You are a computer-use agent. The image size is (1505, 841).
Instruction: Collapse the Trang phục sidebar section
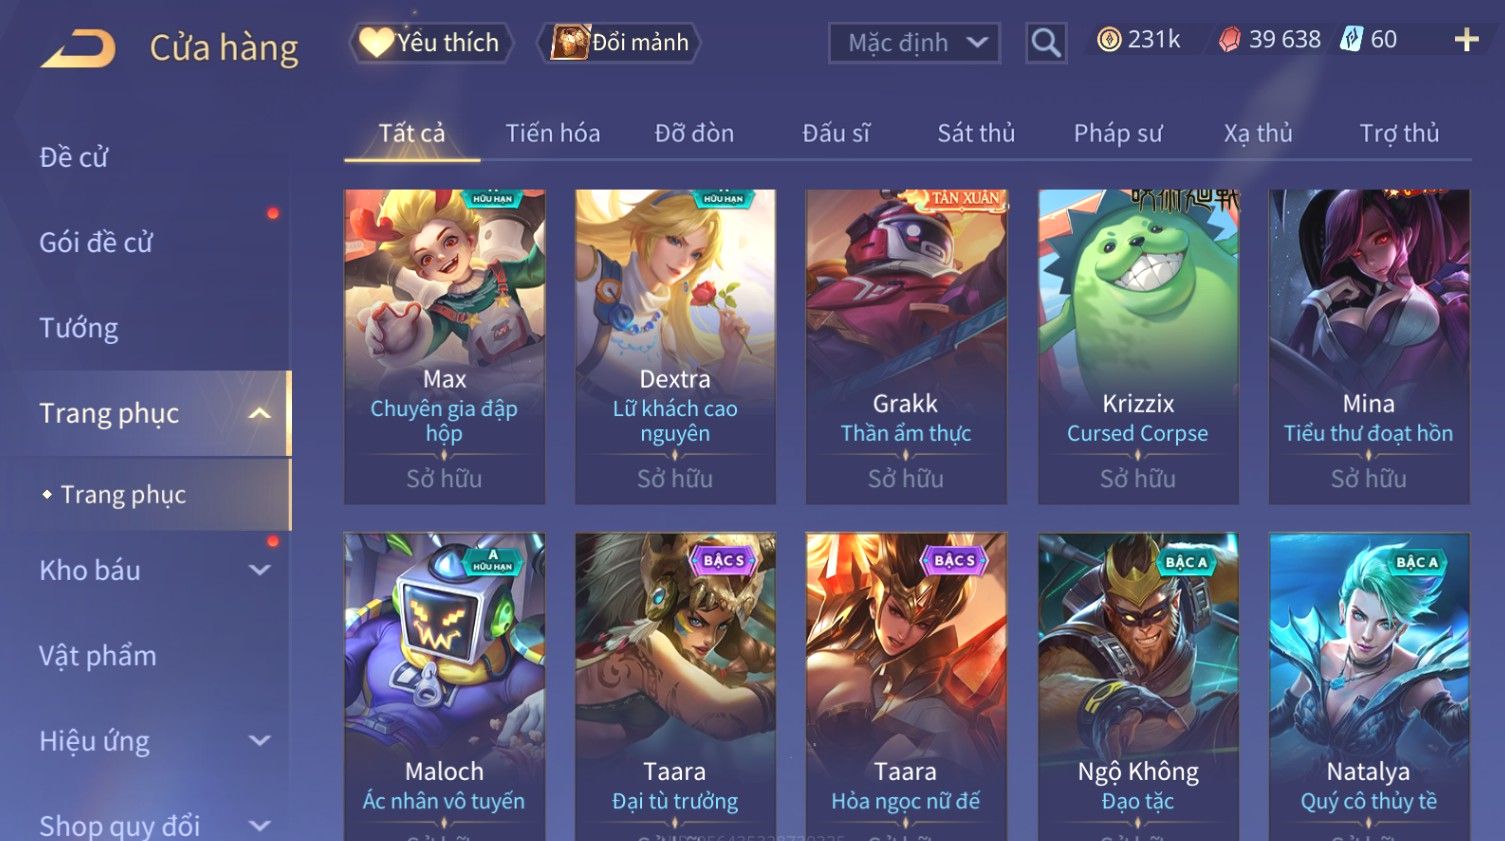[x=259, y=413]
